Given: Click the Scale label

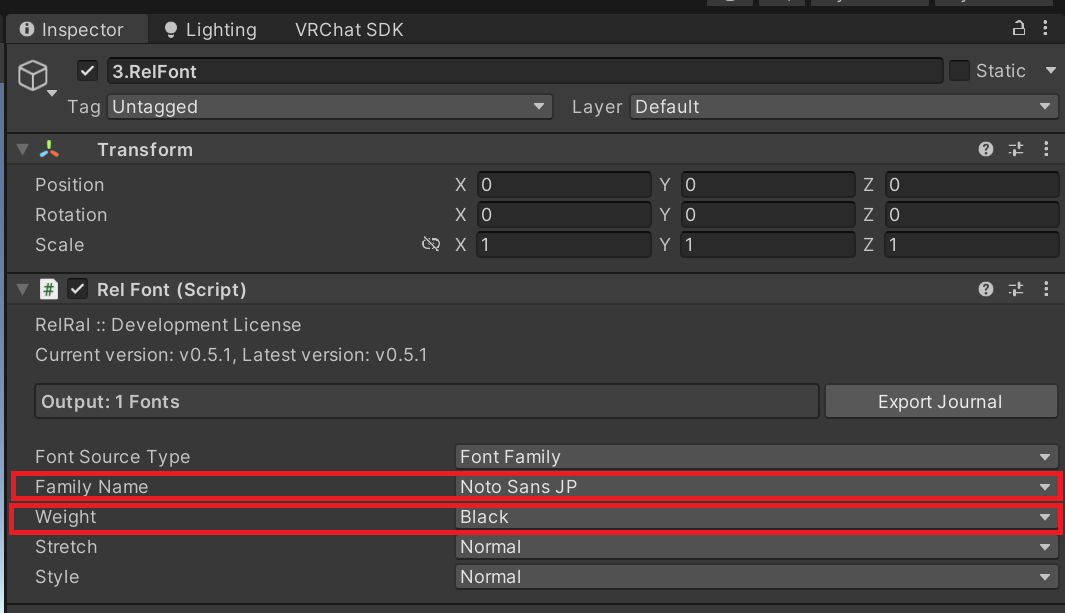Looking at the screenshot, I should point(60,244).
